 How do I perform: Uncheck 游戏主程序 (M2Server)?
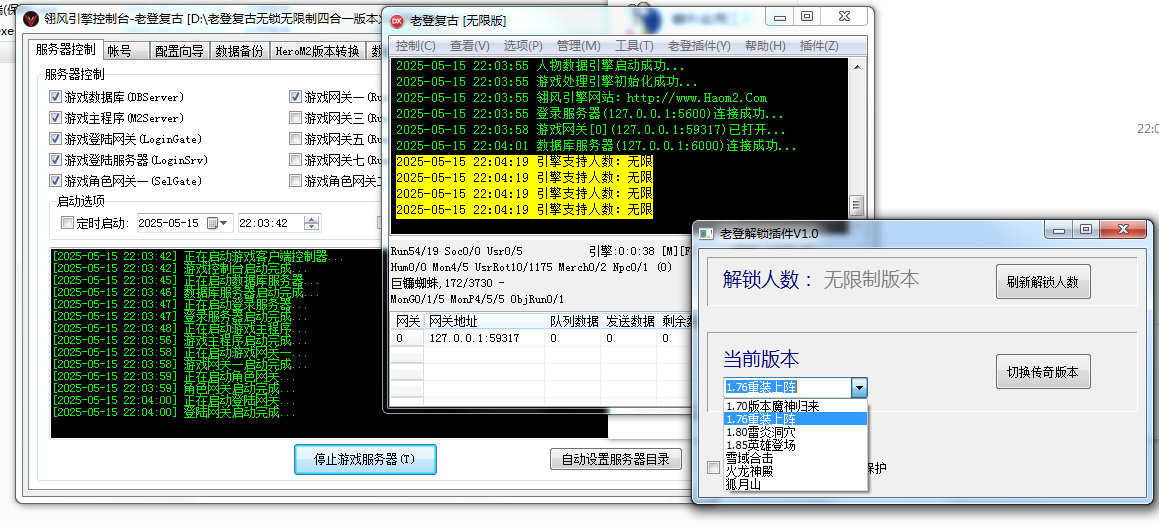click(55, 118)
